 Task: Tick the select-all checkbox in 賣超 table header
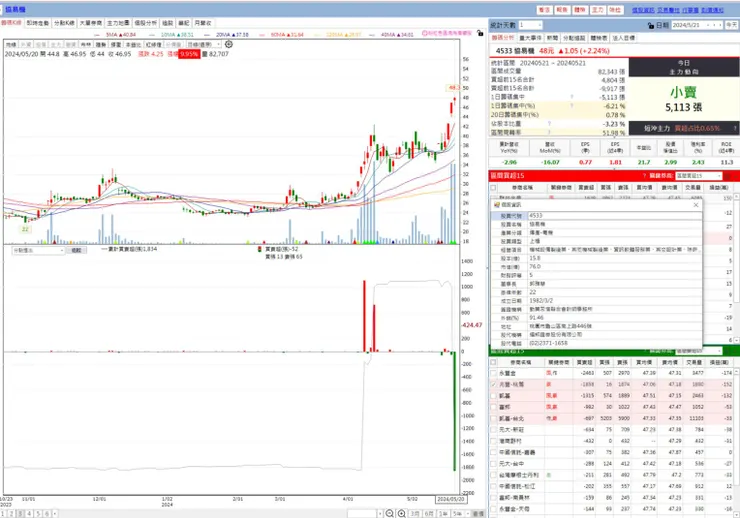click(494, 362)
